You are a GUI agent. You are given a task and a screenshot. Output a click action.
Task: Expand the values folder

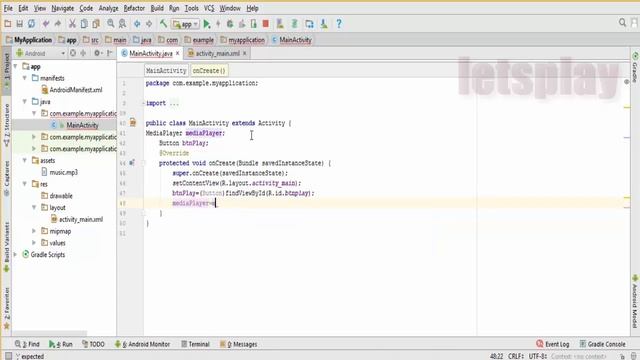coord(34,243)
